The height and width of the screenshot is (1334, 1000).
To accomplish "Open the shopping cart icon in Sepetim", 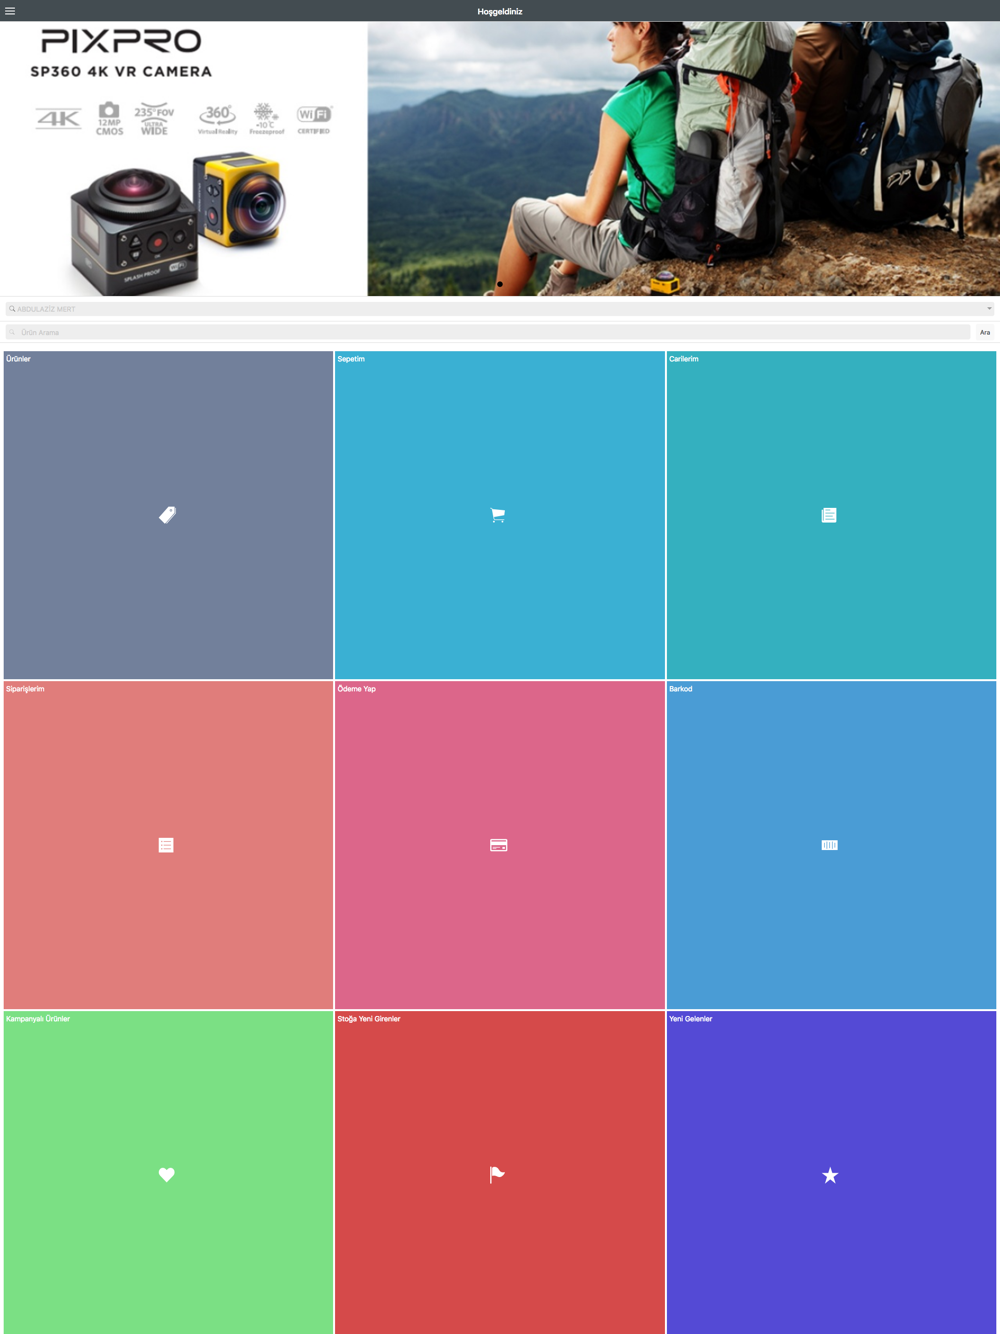I will pyautogui.click(x=498, y=515).
